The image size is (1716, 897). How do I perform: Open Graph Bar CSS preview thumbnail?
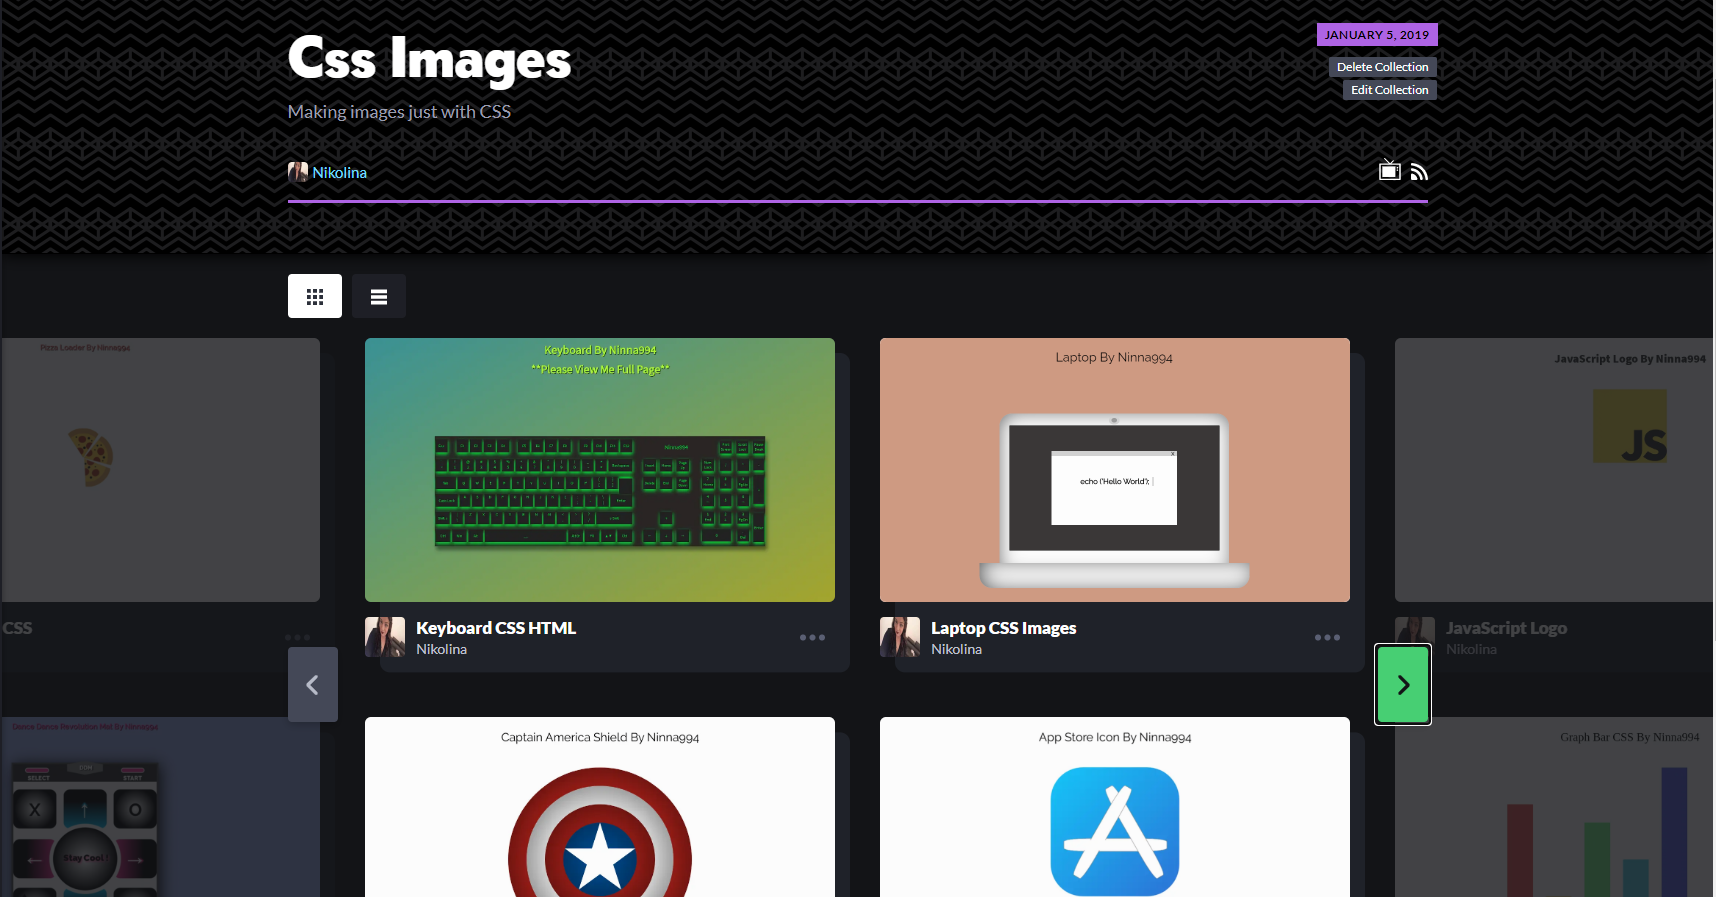click(x=1555, y=807)
